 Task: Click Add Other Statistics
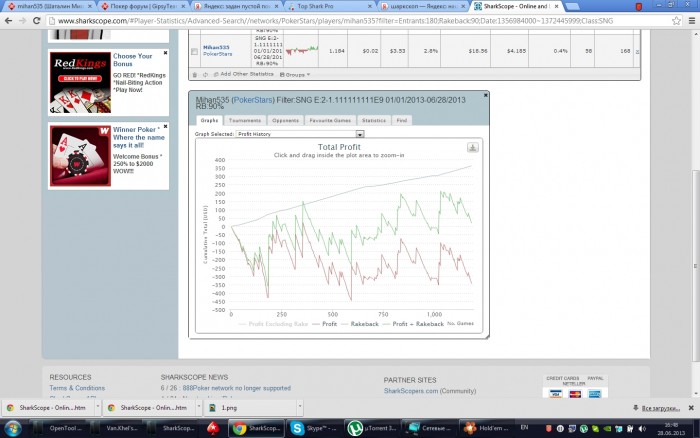(x=243, y=74)
